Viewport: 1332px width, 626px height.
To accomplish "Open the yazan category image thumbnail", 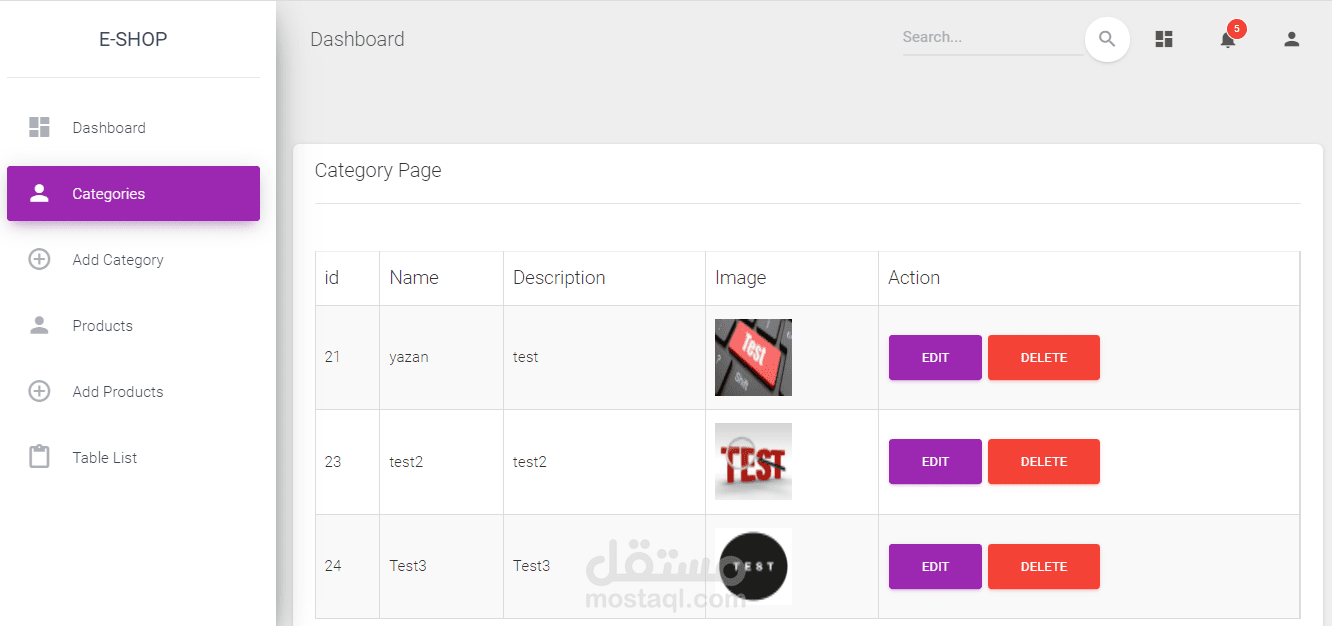I will pyautogui.click(x=753, y=358).
